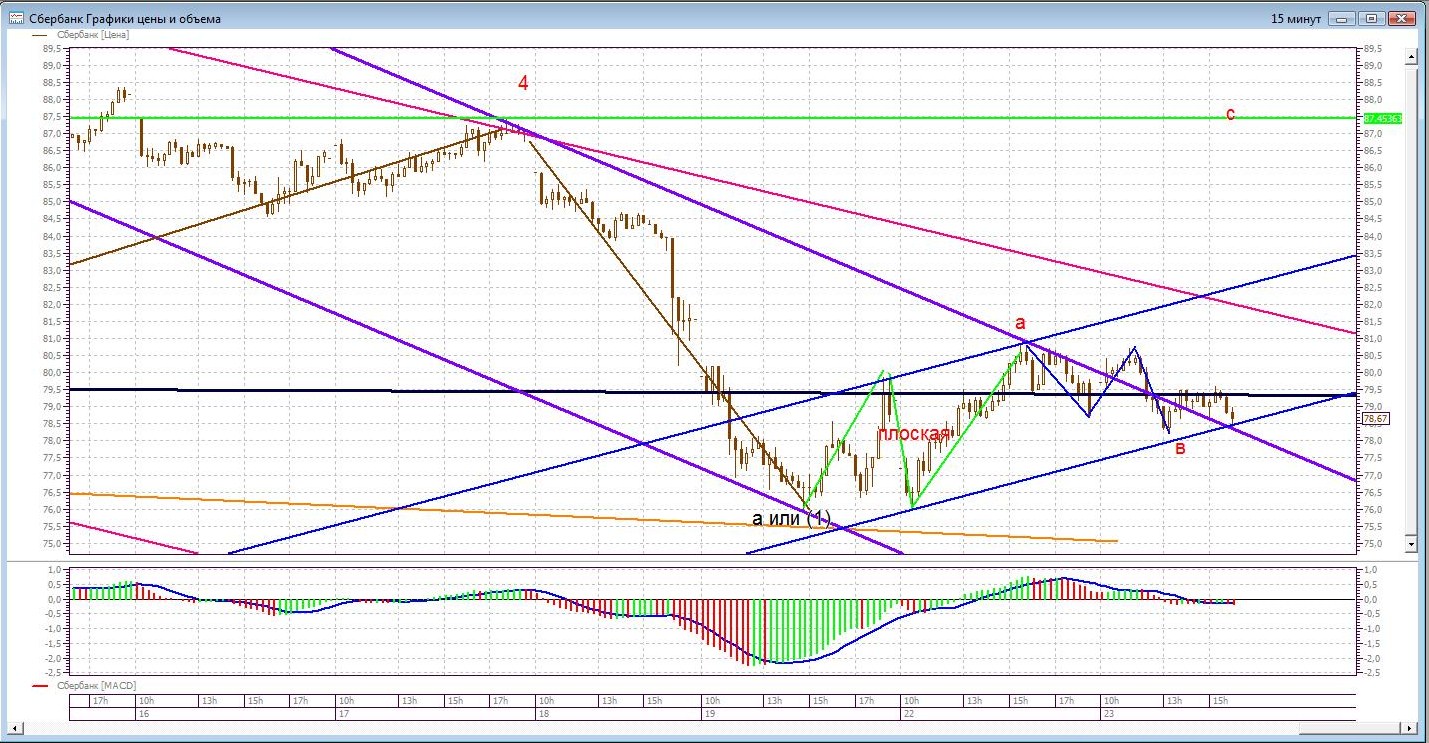Click the 'Сбербанк [MACD]' legend label

pyautogui.click(x=96, y=686)
